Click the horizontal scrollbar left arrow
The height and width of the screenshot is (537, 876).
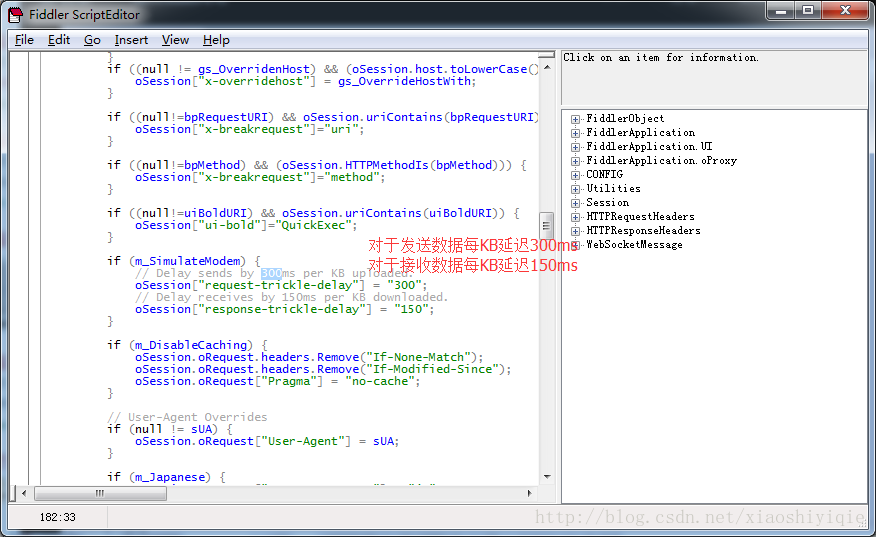pos(23,493)
